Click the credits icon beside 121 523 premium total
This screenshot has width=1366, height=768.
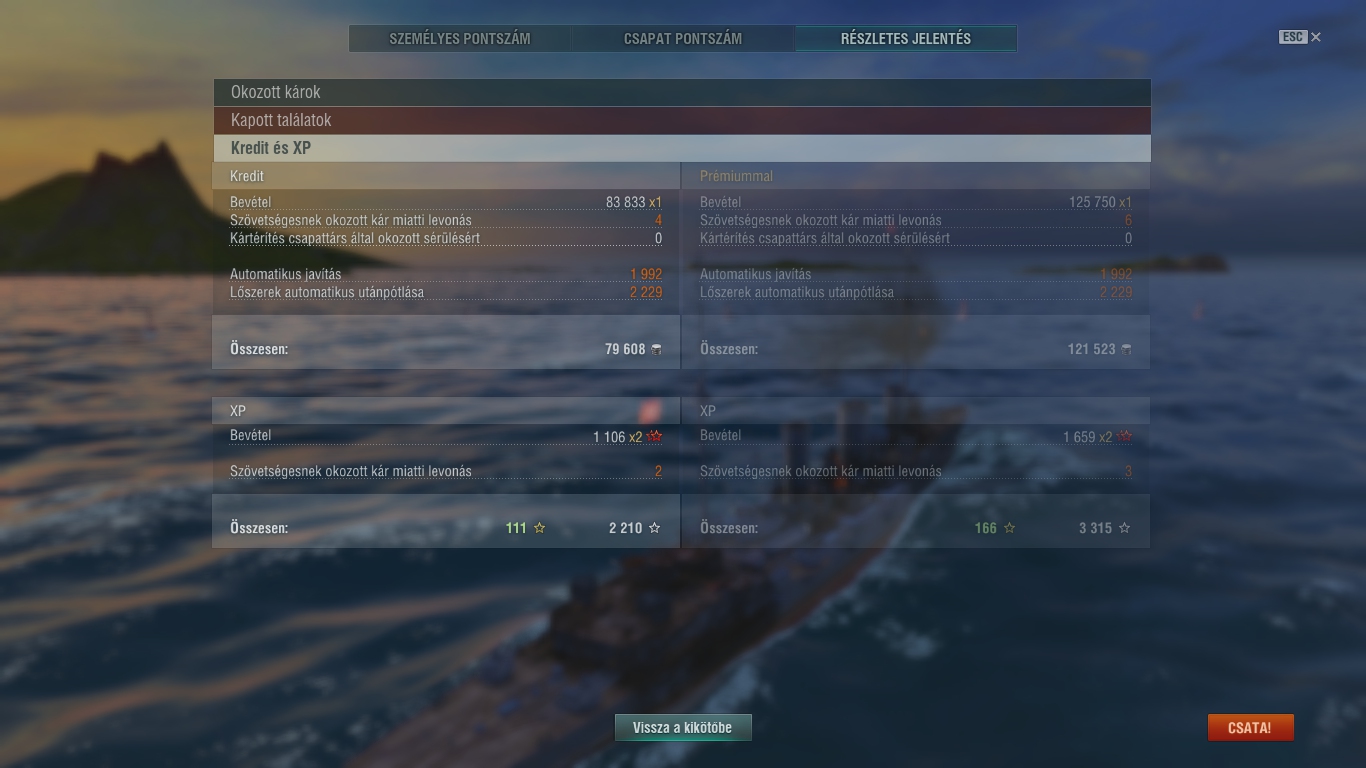coord(1127,349)
